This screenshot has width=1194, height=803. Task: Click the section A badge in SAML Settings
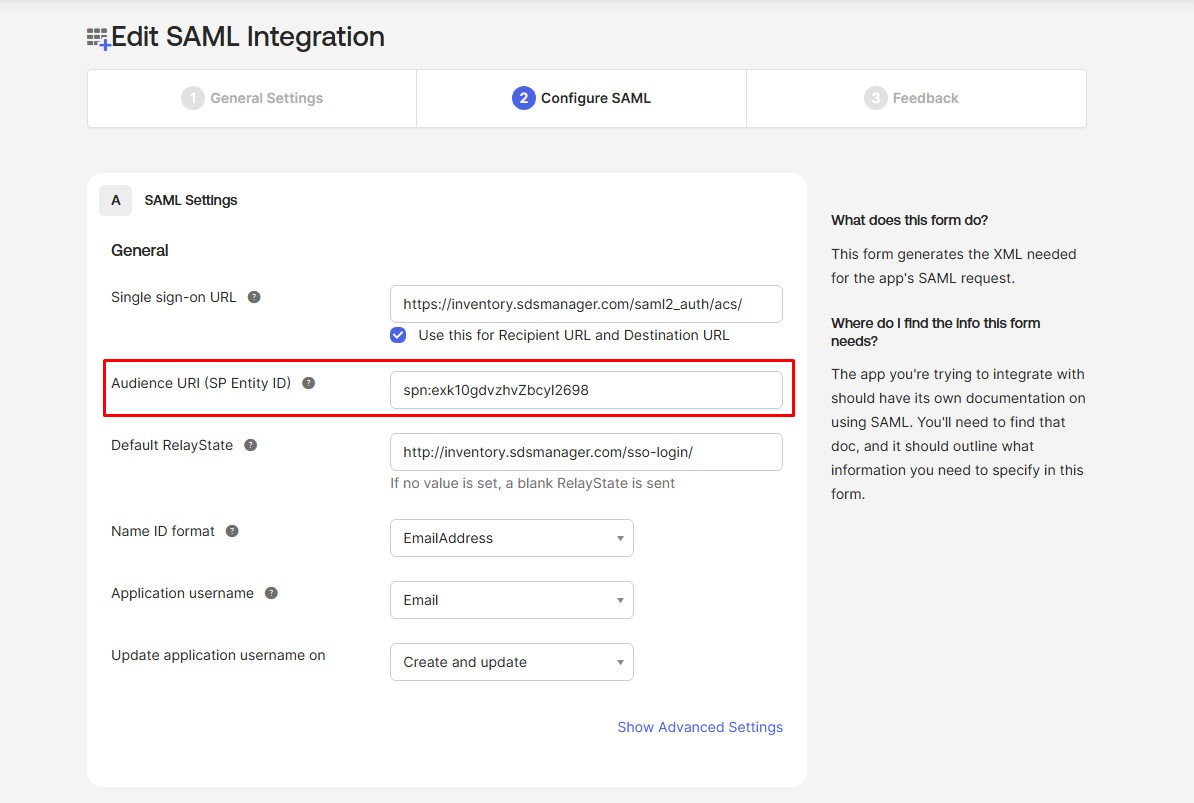tap(116, 200)
